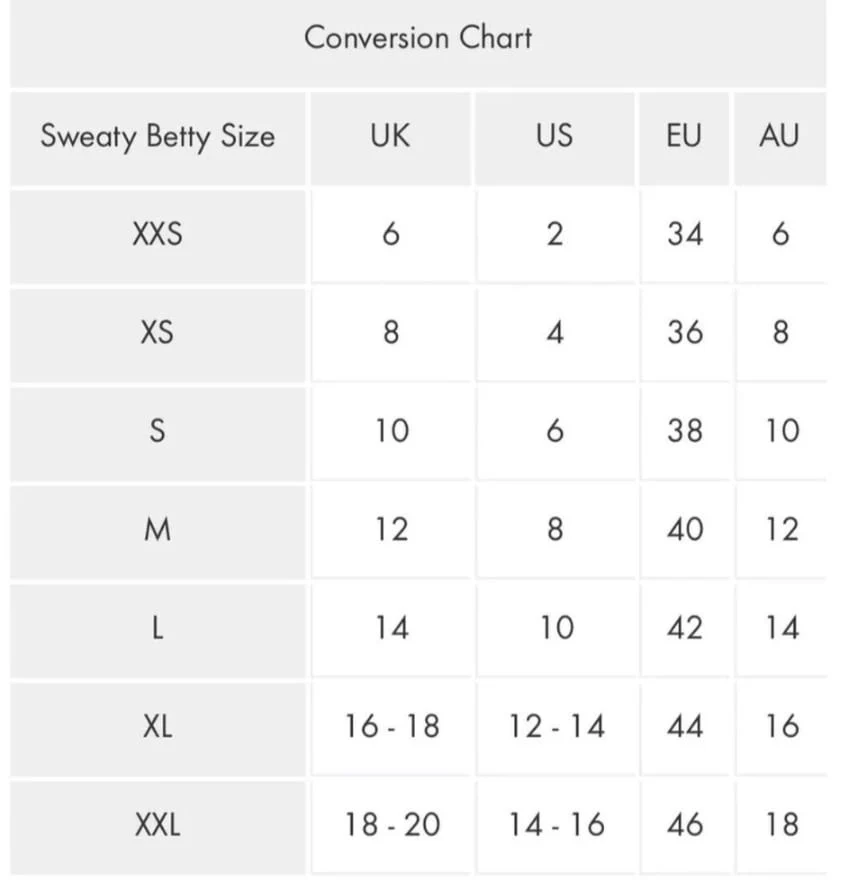Select the US 14 - 16 cell
This screenshot has height=891, width=849.
coord(556,825)
